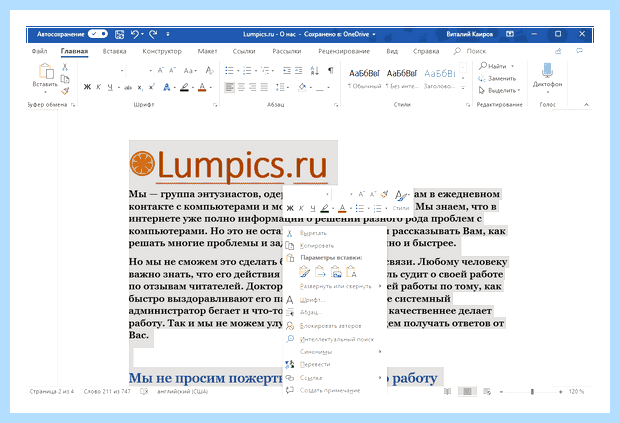Toggle italic К in the mini toolbar

pyautogui.click(x=301, y=208)
